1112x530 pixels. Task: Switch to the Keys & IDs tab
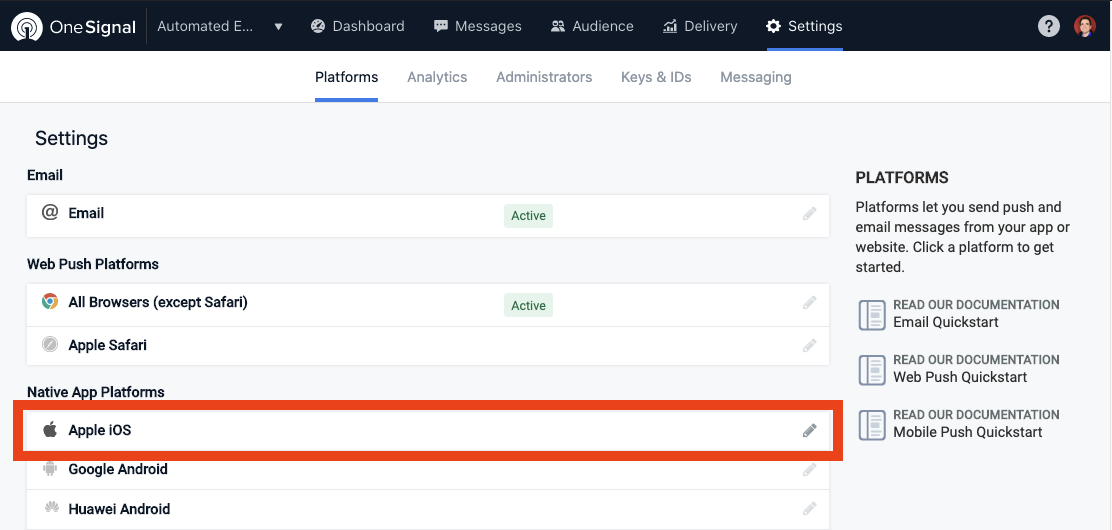tap(656, 77)
